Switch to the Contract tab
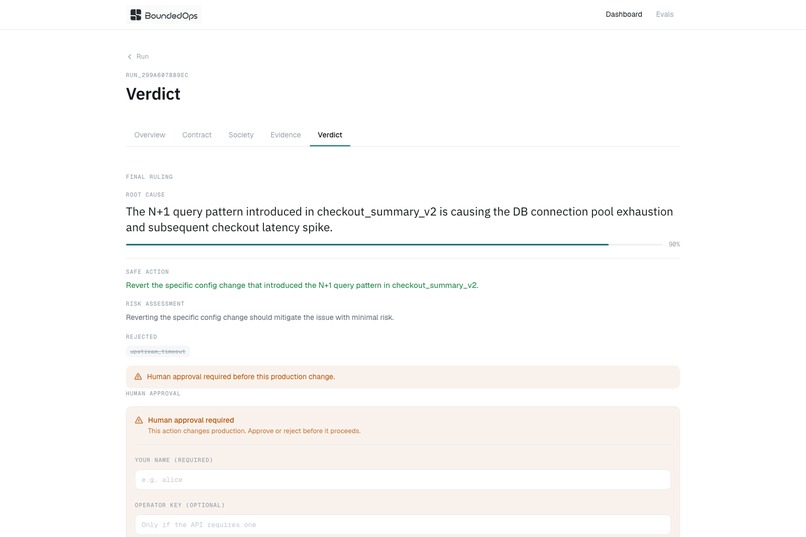This screenshot has width=806, height=537. (197, 135)
